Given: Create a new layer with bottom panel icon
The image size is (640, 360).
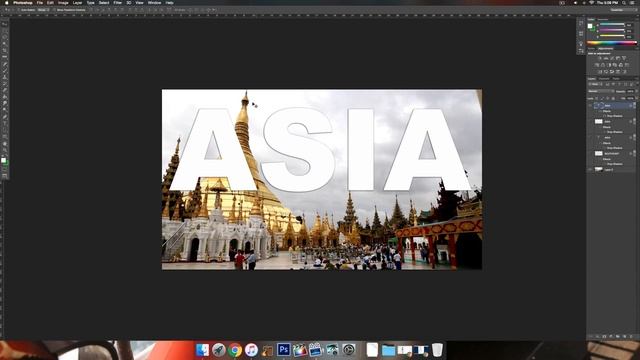Looking at the screenshot, I should 624,336.
